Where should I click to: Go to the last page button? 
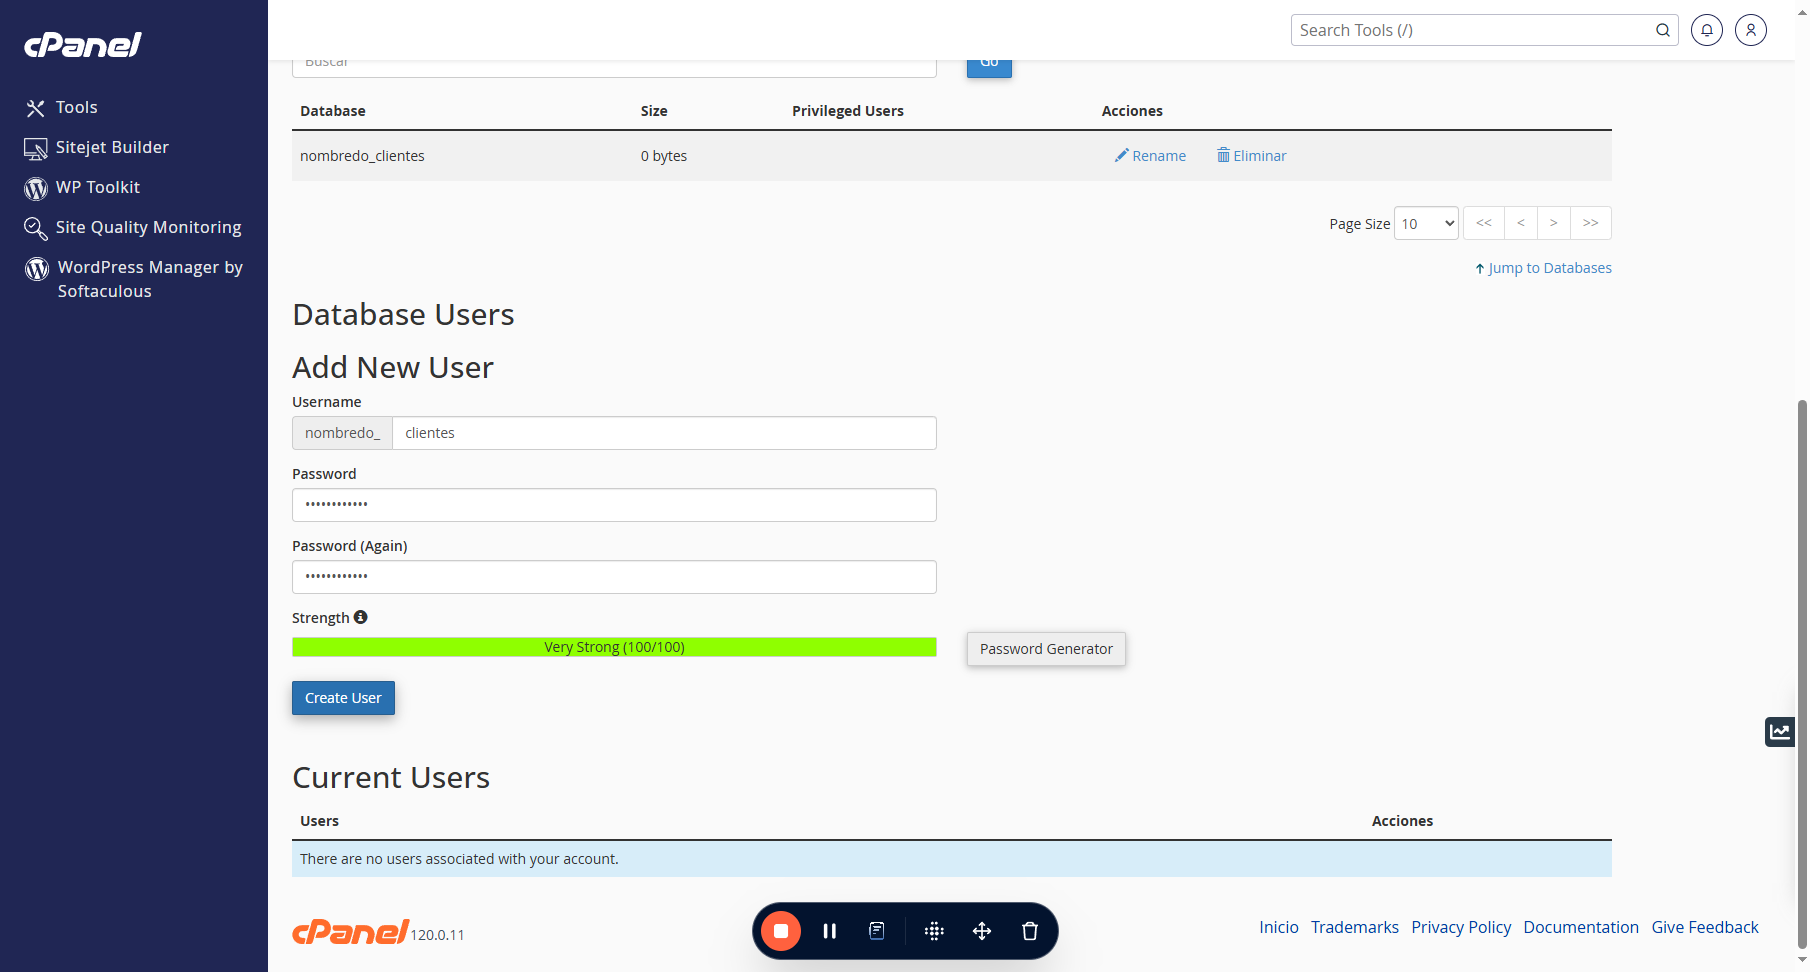tap(1591, 223)
